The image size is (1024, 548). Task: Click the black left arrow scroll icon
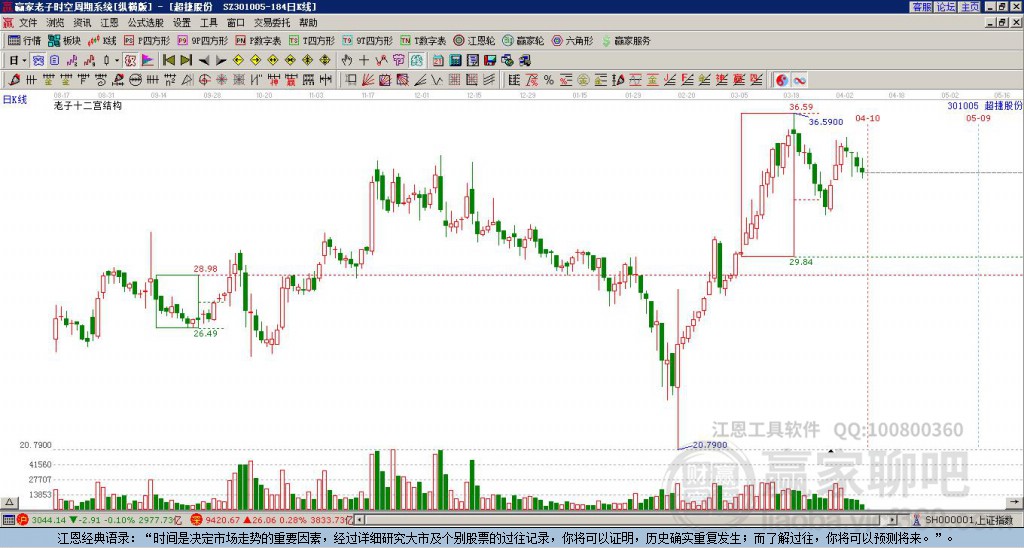pos(204,61)
